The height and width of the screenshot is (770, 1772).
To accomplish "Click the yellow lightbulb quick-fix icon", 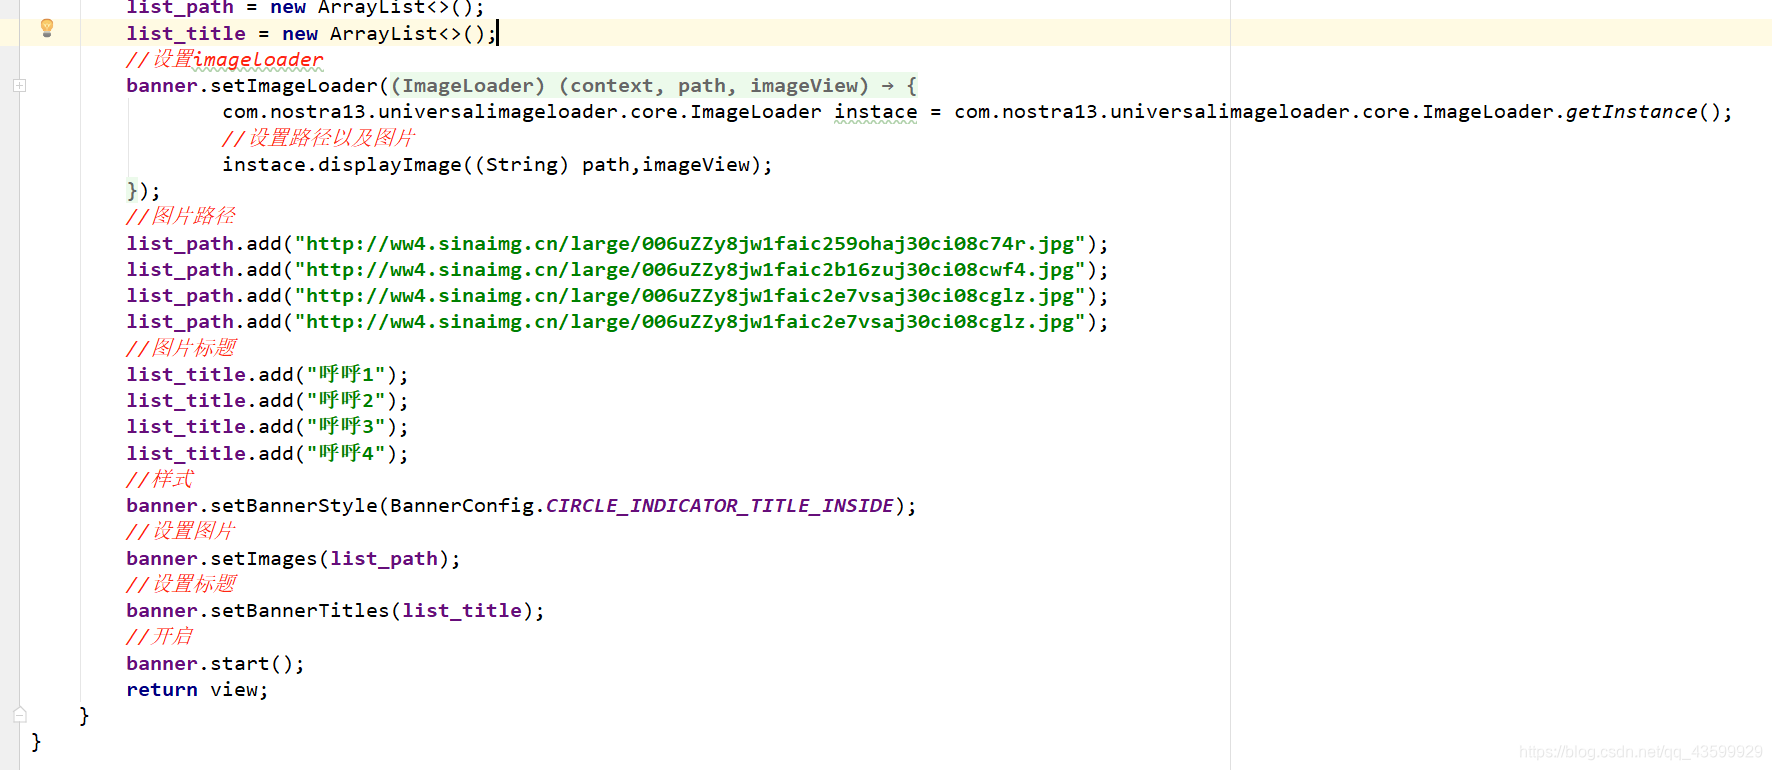I will pos(46,28).
